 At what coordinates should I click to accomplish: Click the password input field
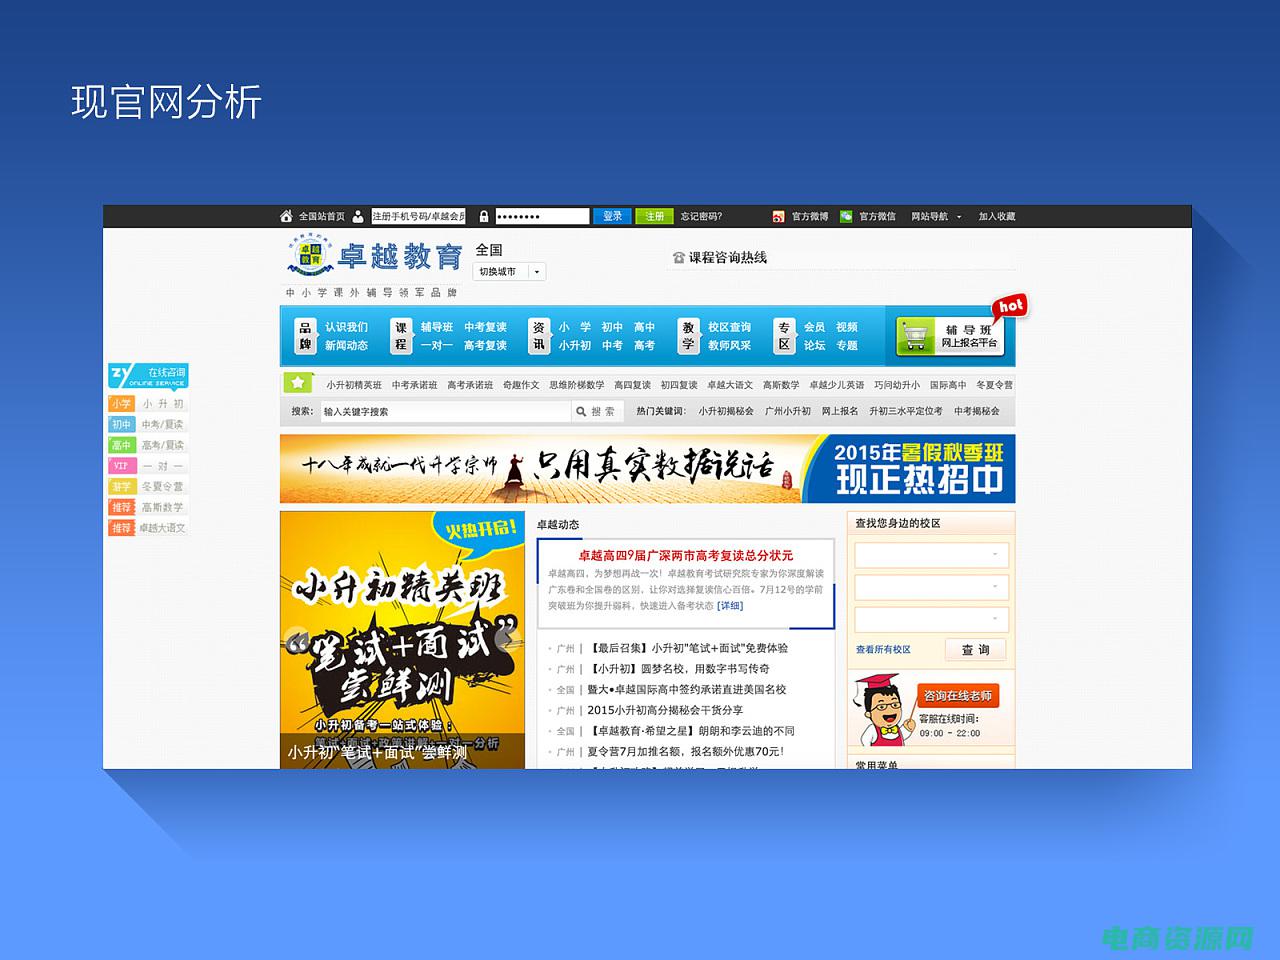pos(542,216)
